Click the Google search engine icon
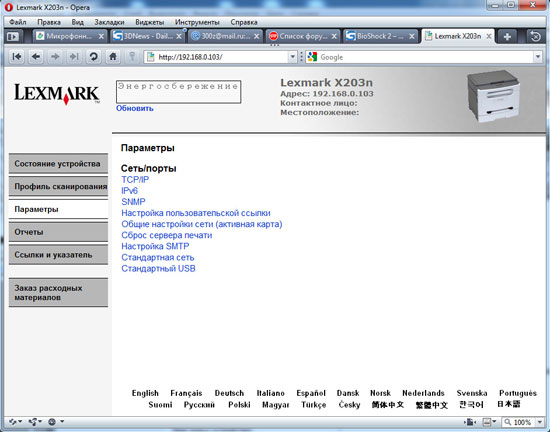The width and height of the screenshot is (550, 432). [312, 57]
